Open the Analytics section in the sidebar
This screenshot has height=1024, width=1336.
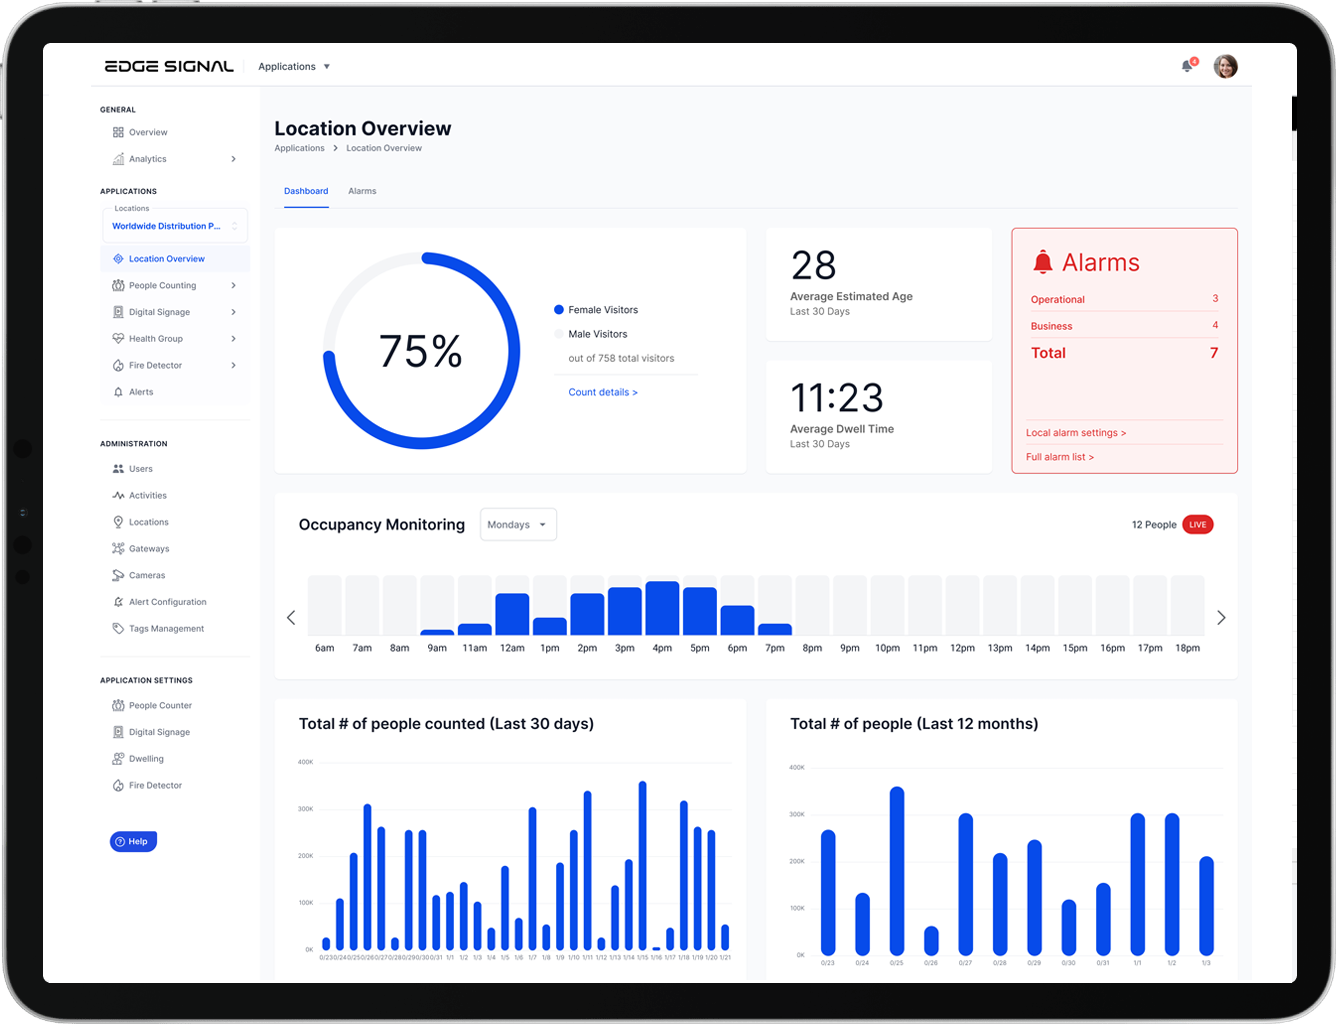(148, 158)
